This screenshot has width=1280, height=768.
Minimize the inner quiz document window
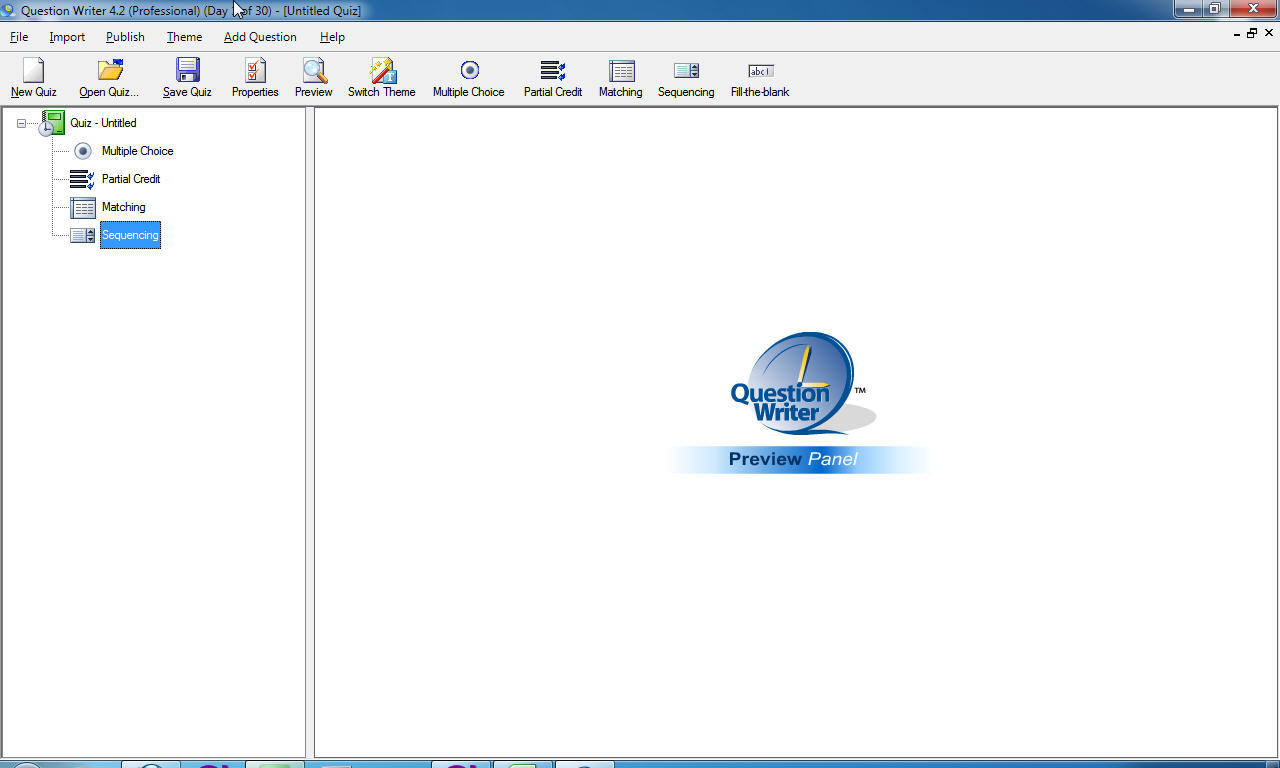point(1236,33)
